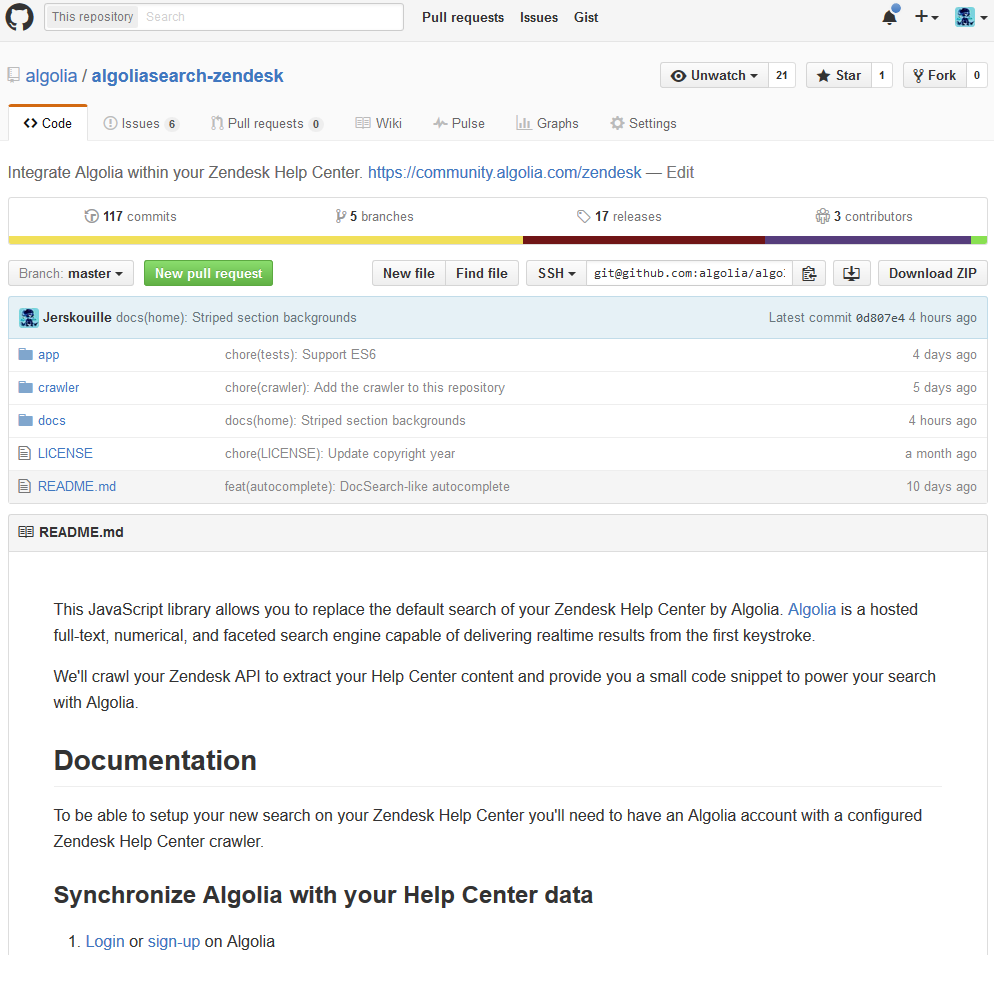994x994 pixels.
Task: Click the clone in Desktop icon button
Action: coord(851,273)
